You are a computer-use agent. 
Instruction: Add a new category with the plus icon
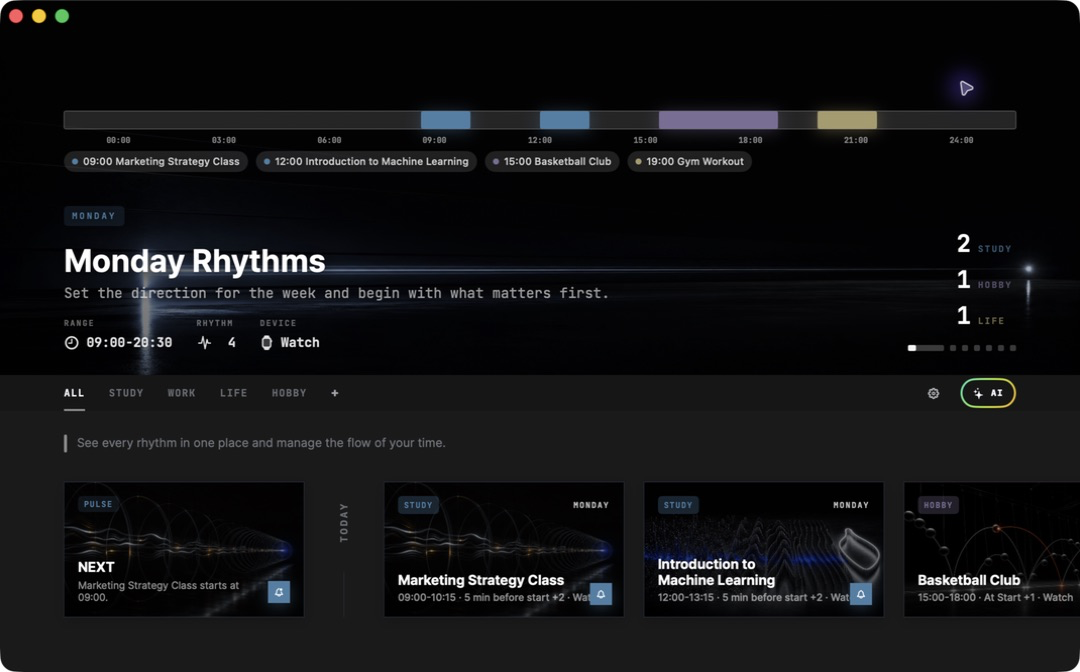pyautogui.click(x=335, y=393)
